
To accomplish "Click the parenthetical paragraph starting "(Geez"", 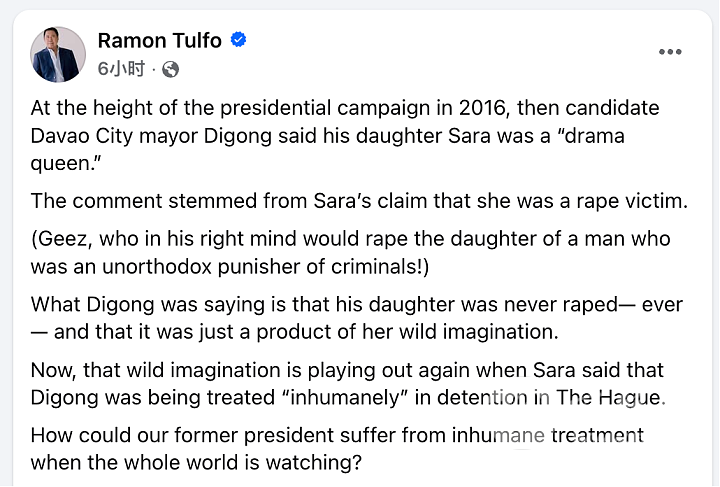I will coord(350,252).
